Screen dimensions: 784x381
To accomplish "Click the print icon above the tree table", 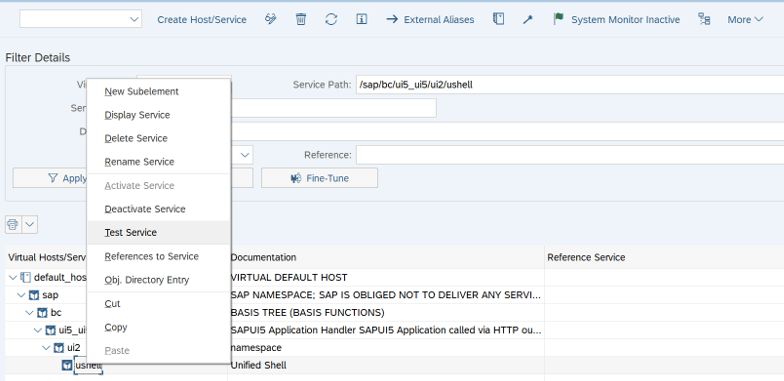I will pos(13,224).
